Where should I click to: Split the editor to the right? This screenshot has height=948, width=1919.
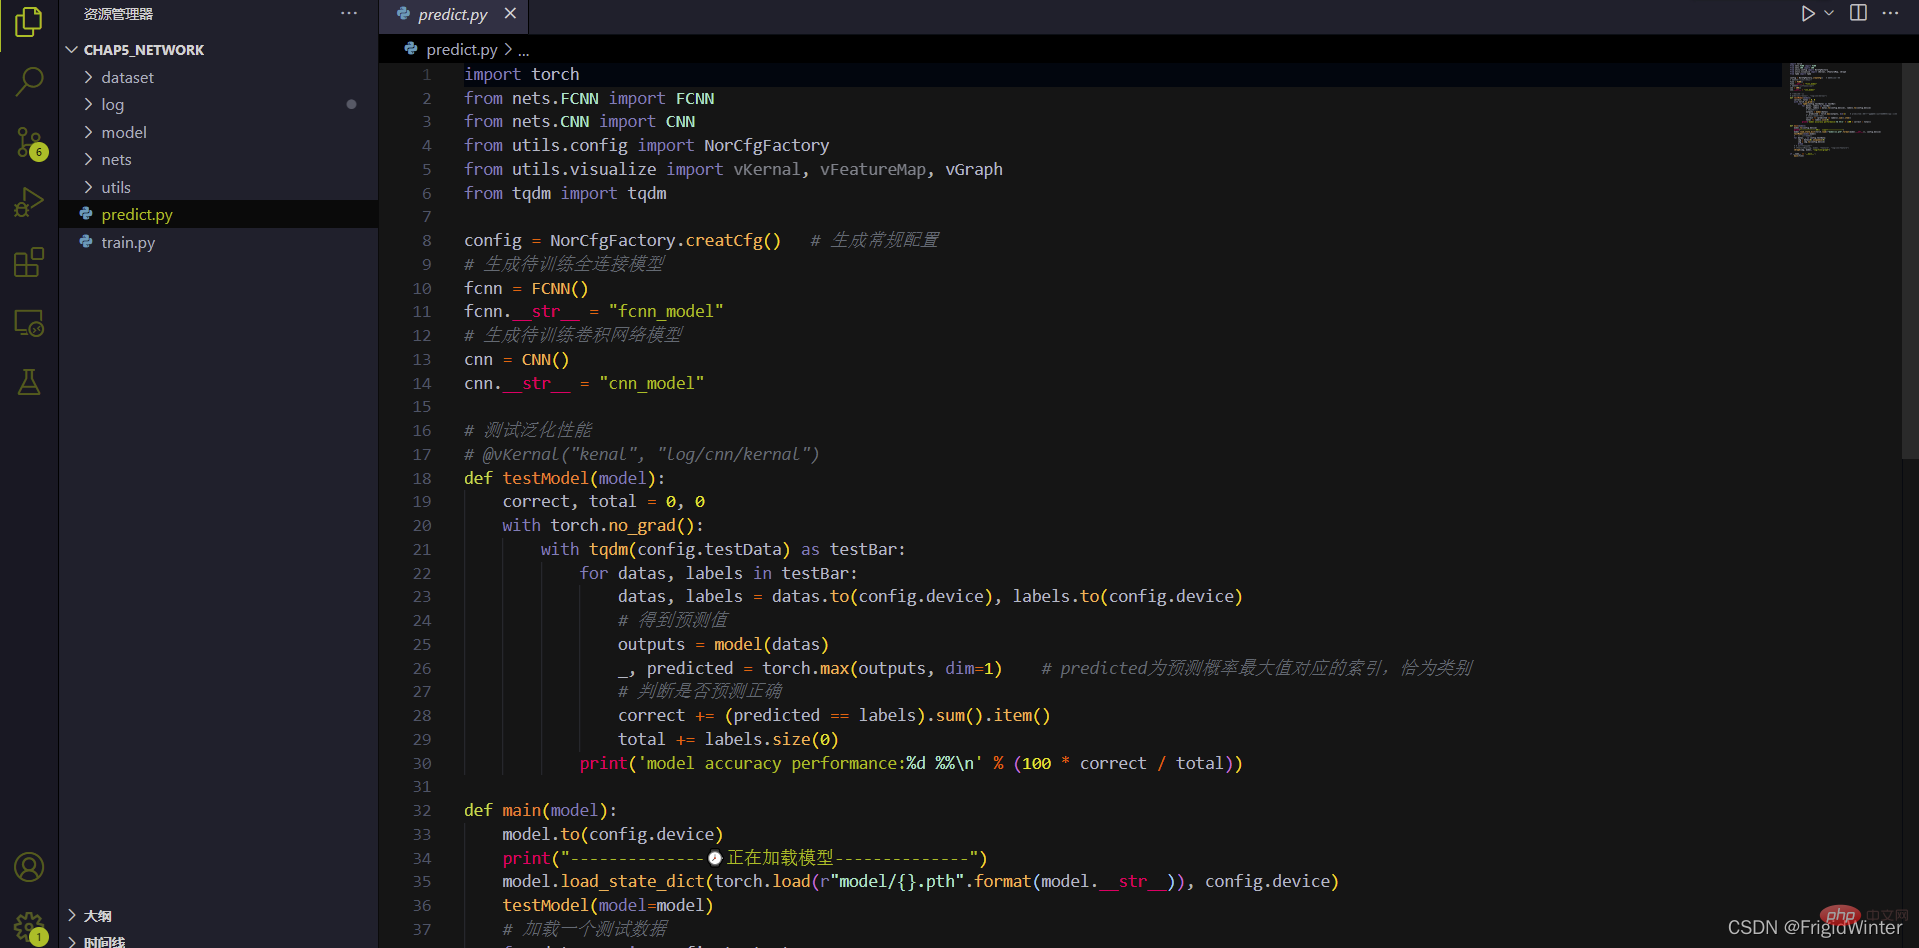click(x=1858, y=13)
